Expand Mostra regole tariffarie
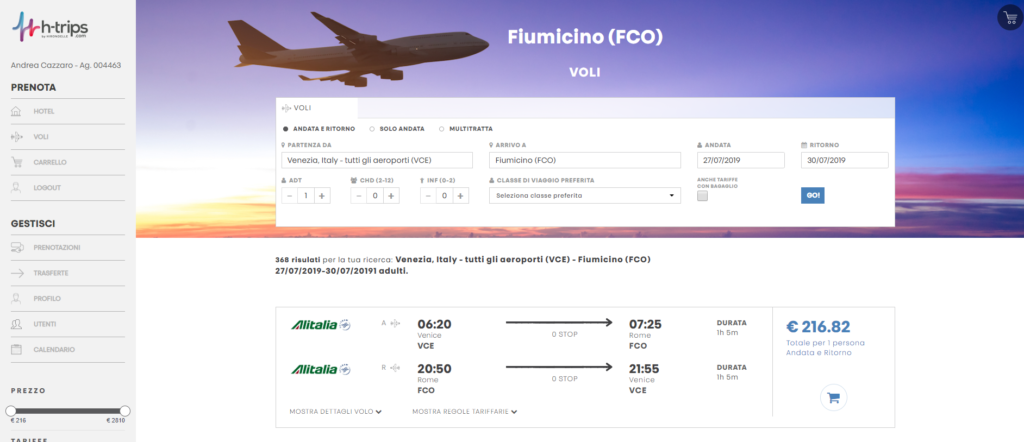 464,412
